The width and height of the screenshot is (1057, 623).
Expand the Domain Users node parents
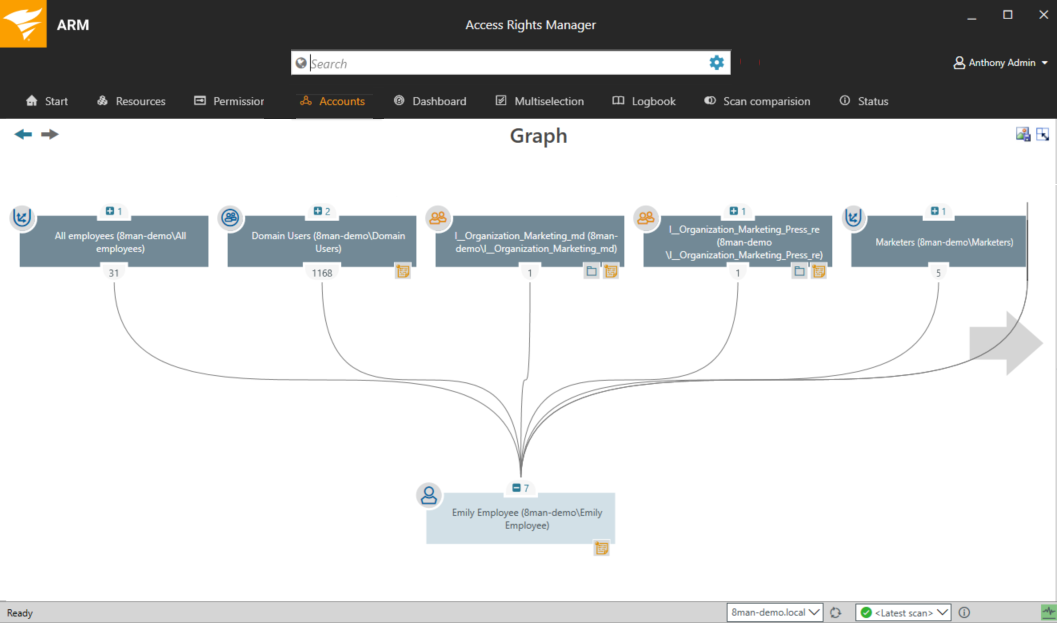coord(318,211)
